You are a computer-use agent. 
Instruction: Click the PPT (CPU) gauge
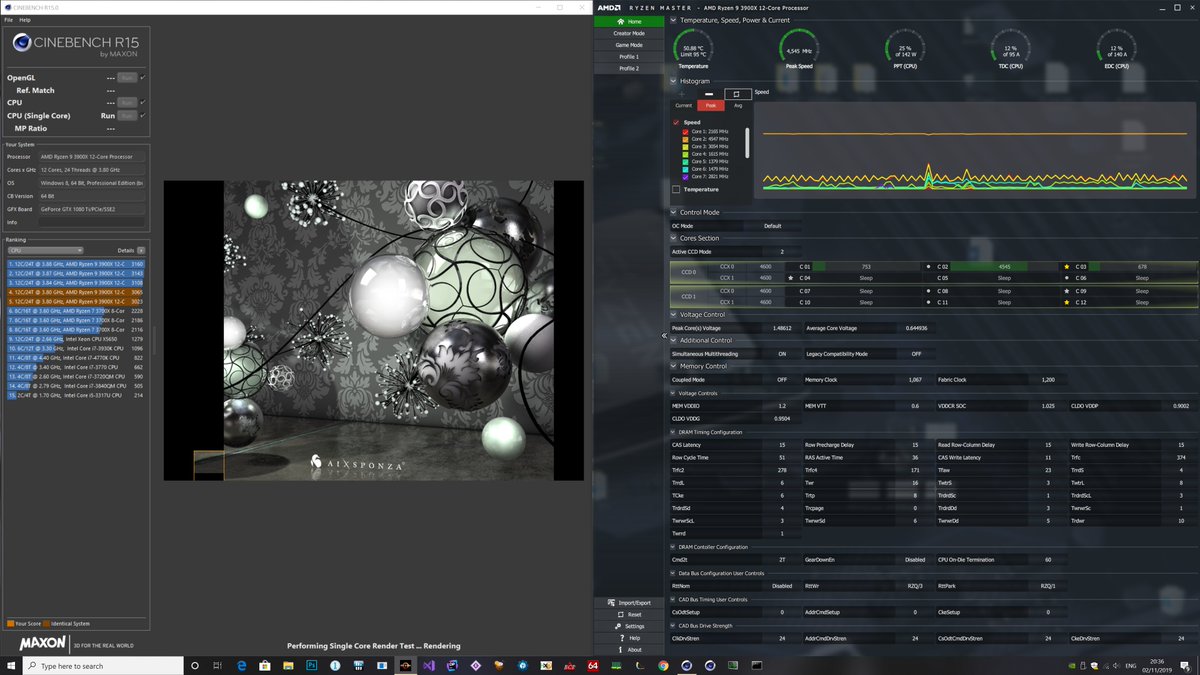[904, 48]
